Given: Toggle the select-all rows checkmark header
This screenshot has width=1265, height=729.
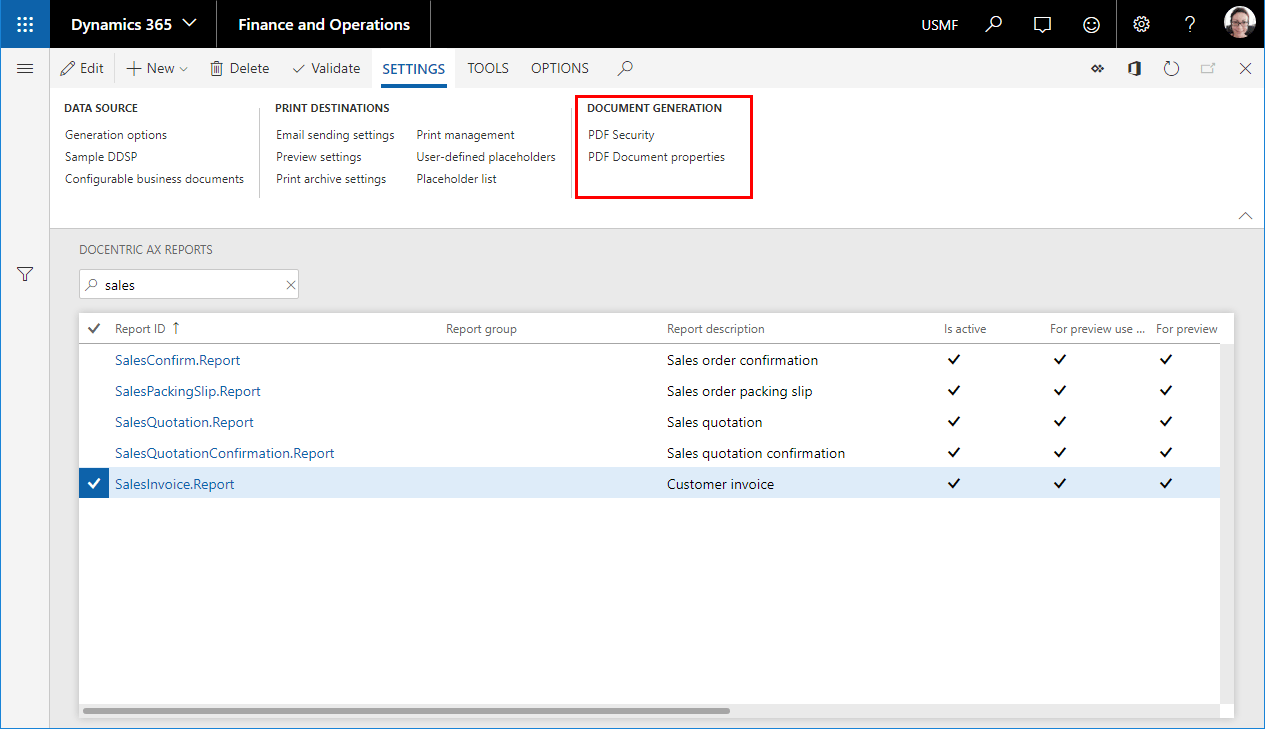Looking at the screenshot, I should pyautogui.click(x=94, y=328).
